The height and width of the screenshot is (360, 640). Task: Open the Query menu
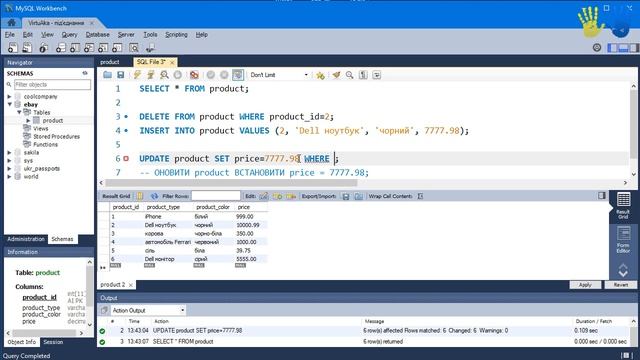pos(69,35)
